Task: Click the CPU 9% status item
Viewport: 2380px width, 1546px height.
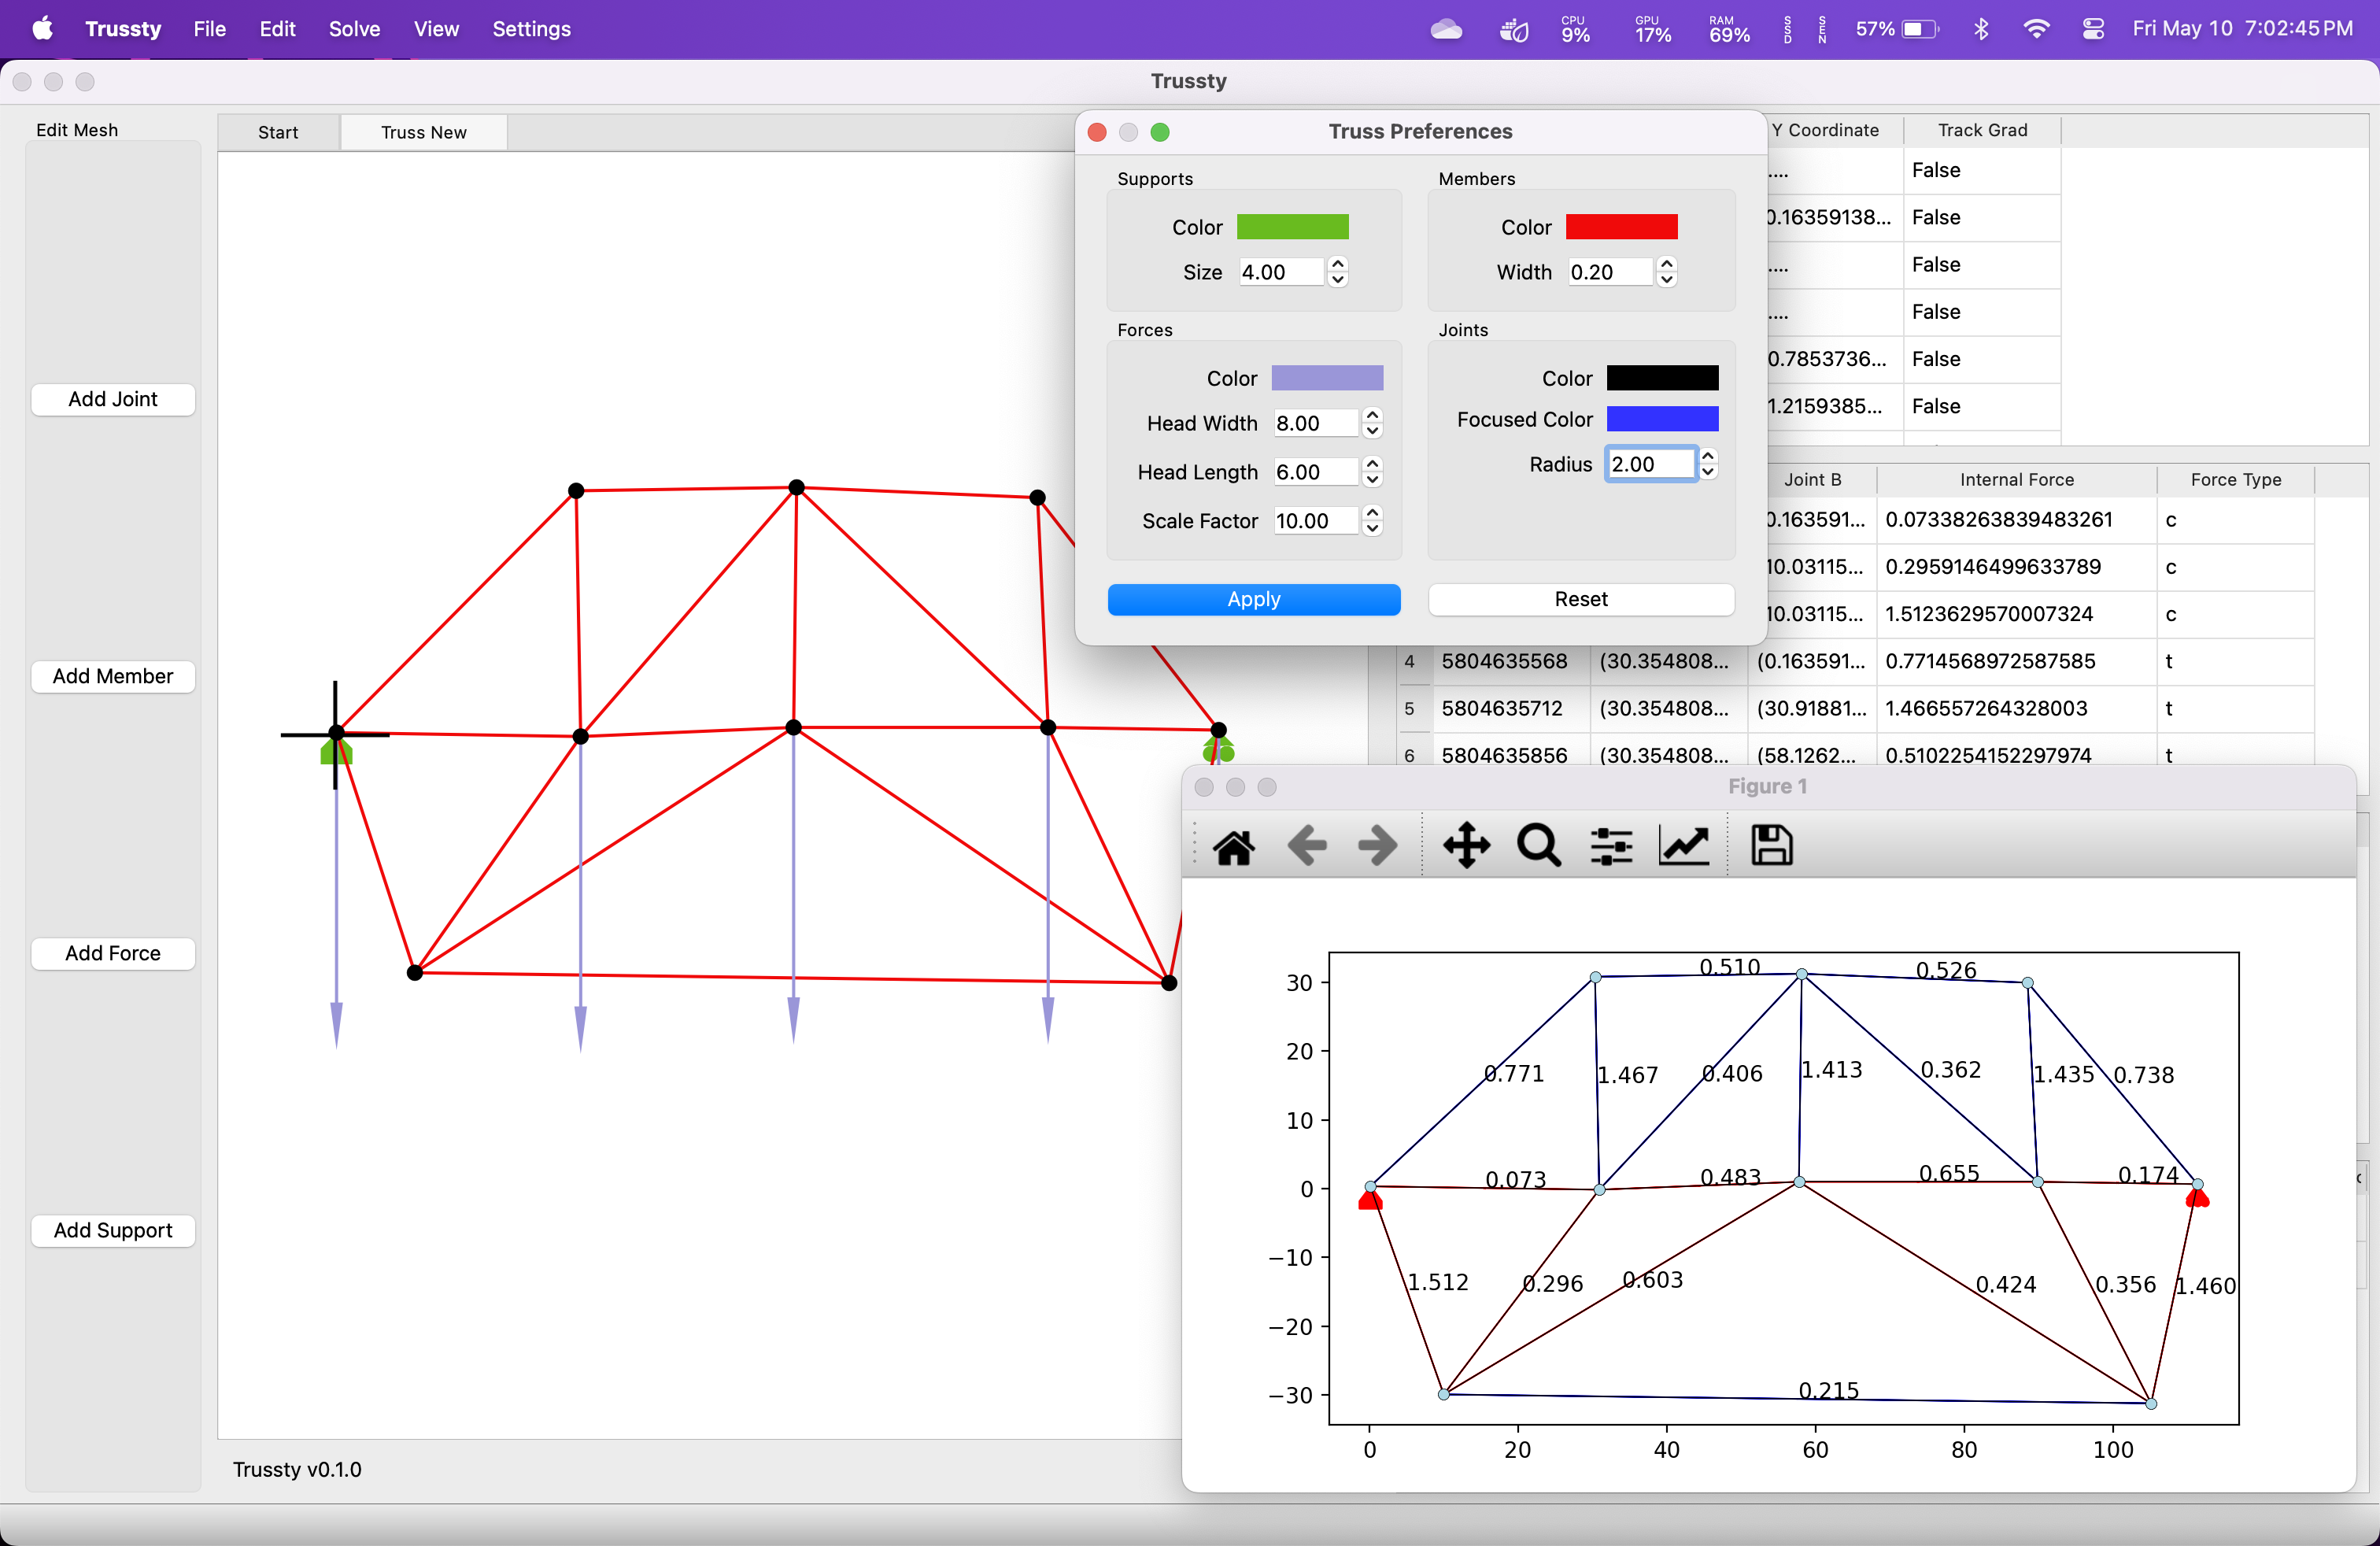Action: click(1575, 29)
